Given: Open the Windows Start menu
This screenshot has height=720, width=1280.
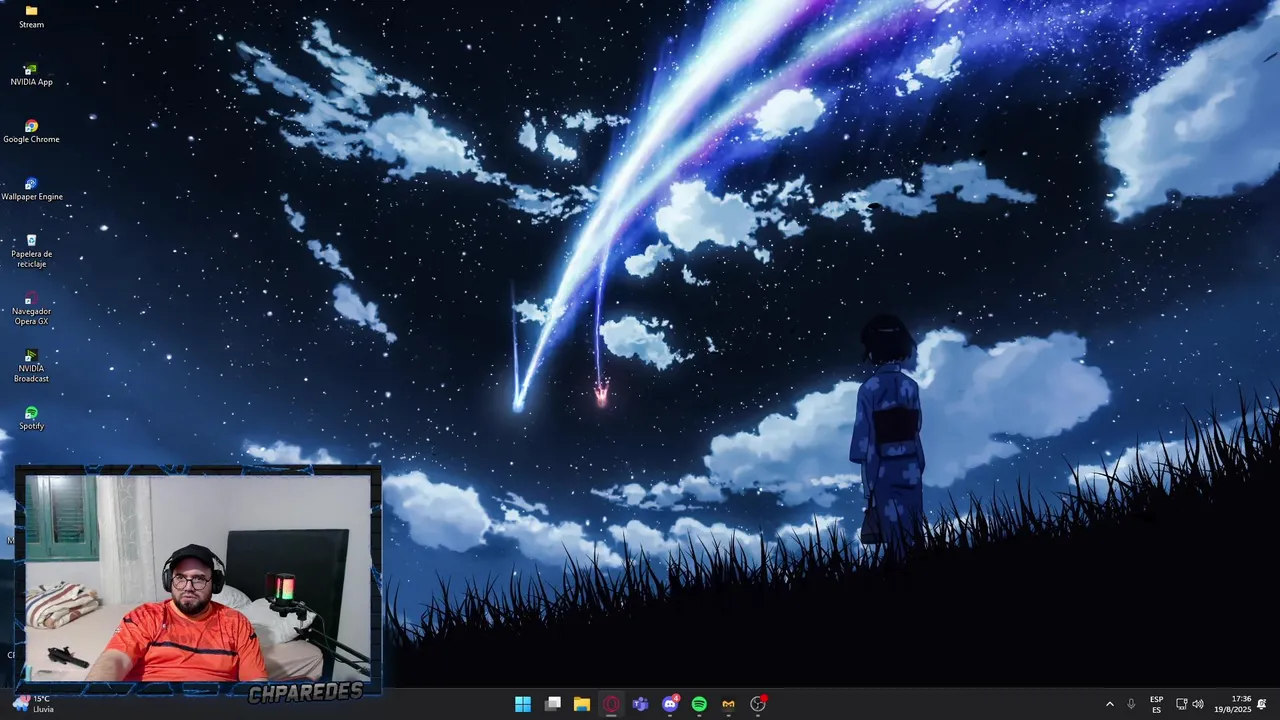Looking at the screenshot, I should click(523, 704).
